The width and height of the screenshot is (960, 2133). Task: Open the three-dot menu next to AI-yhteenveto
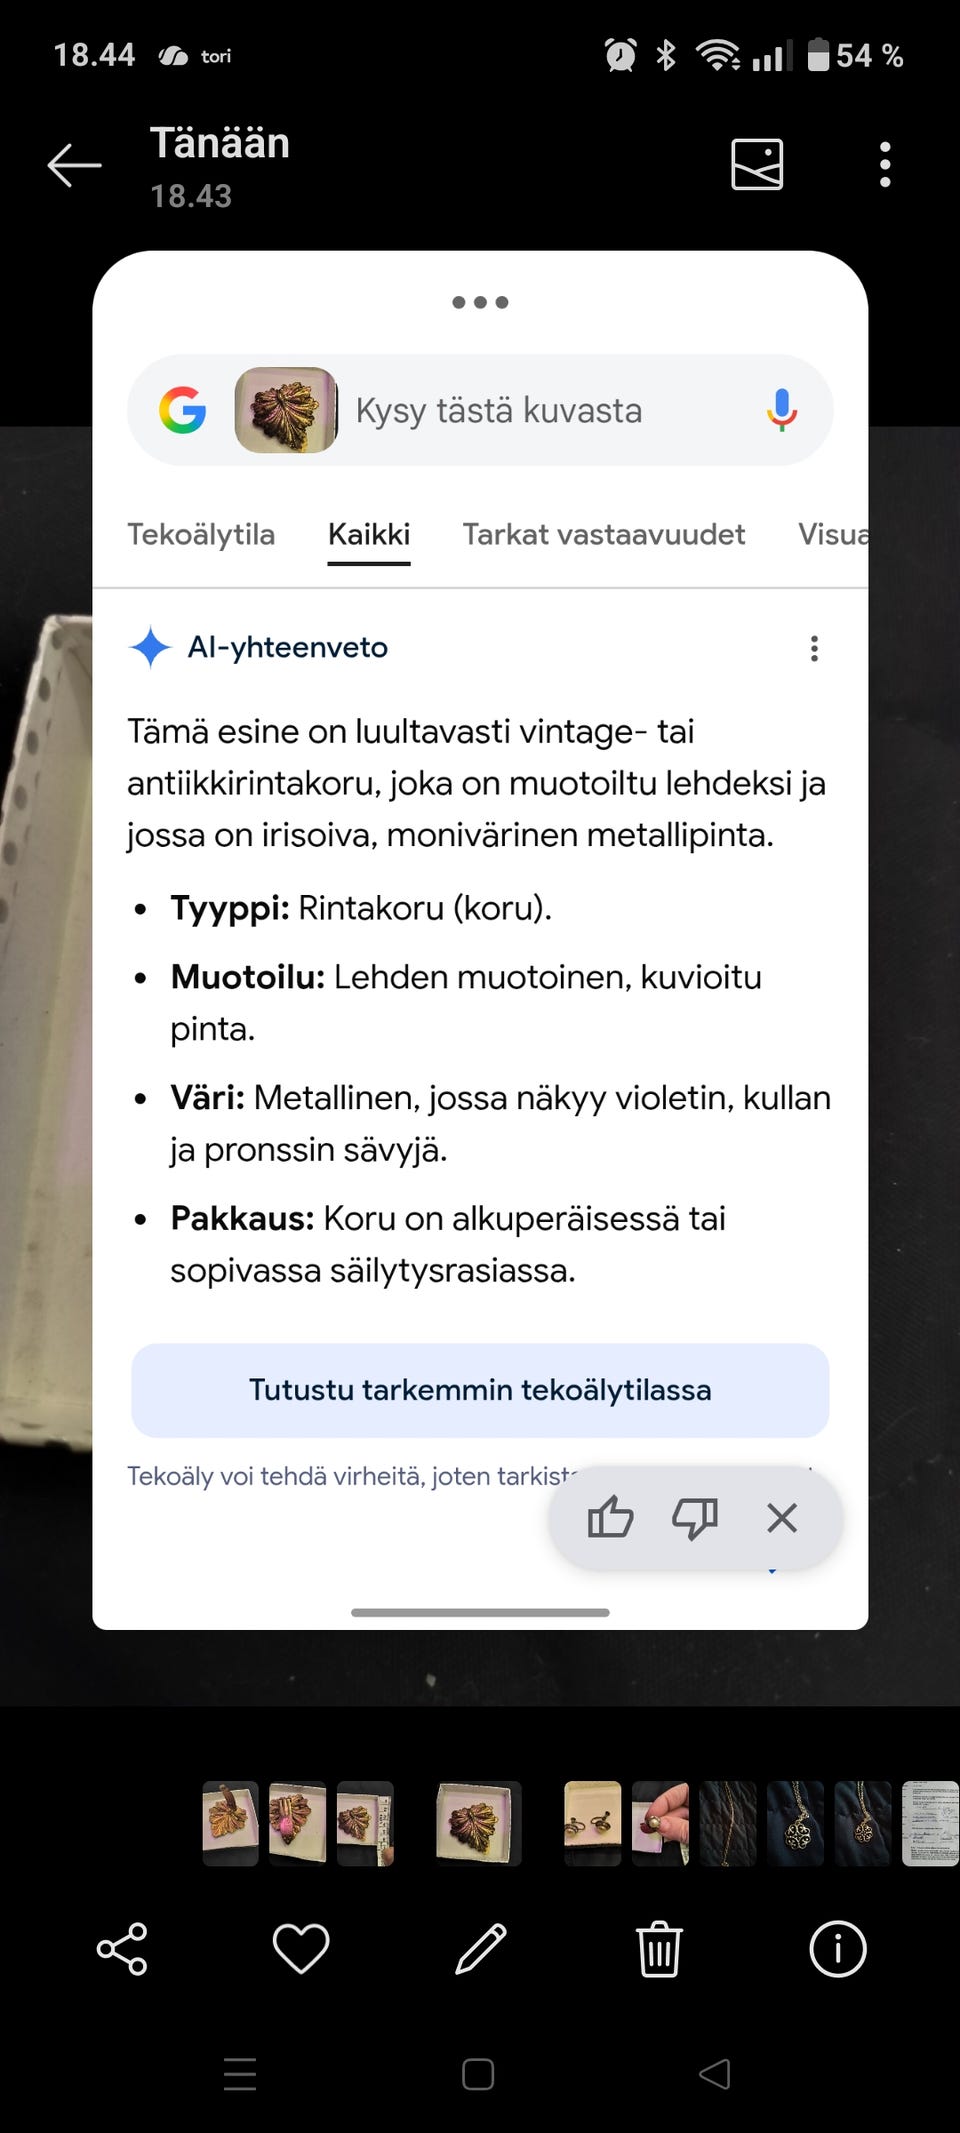point(814,648)
